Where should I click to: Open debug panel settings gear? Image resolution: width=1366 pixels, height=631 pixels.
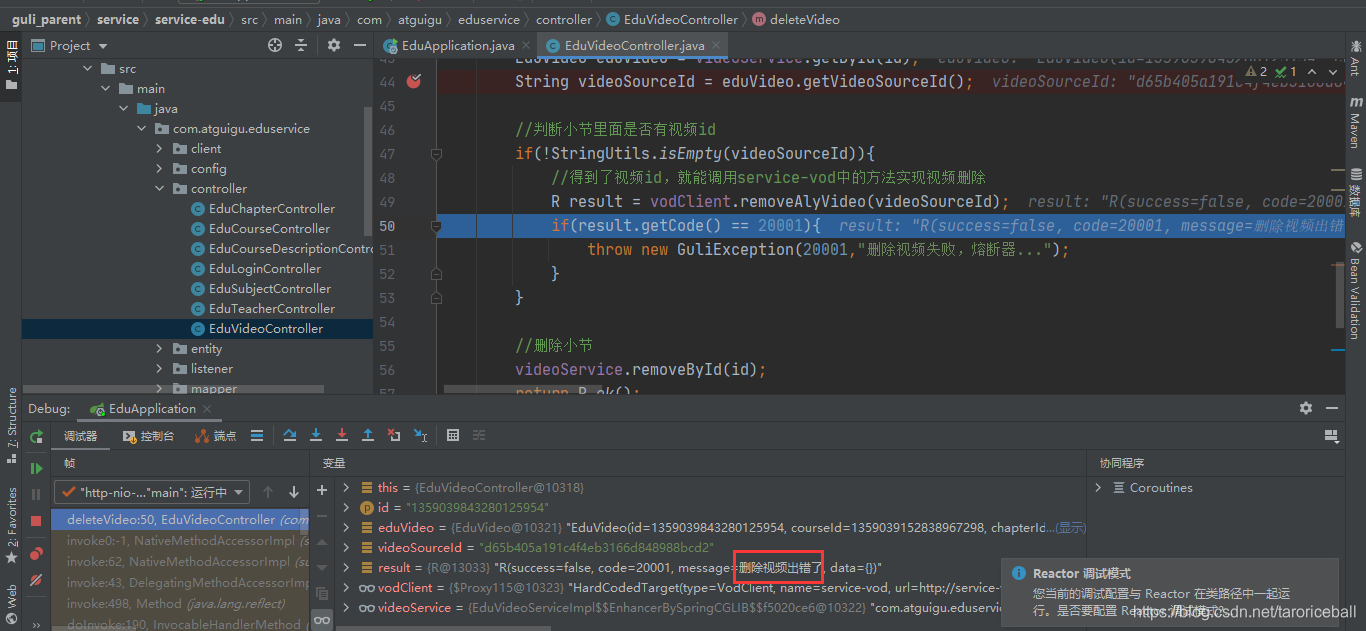click(x=1306, y=408)
